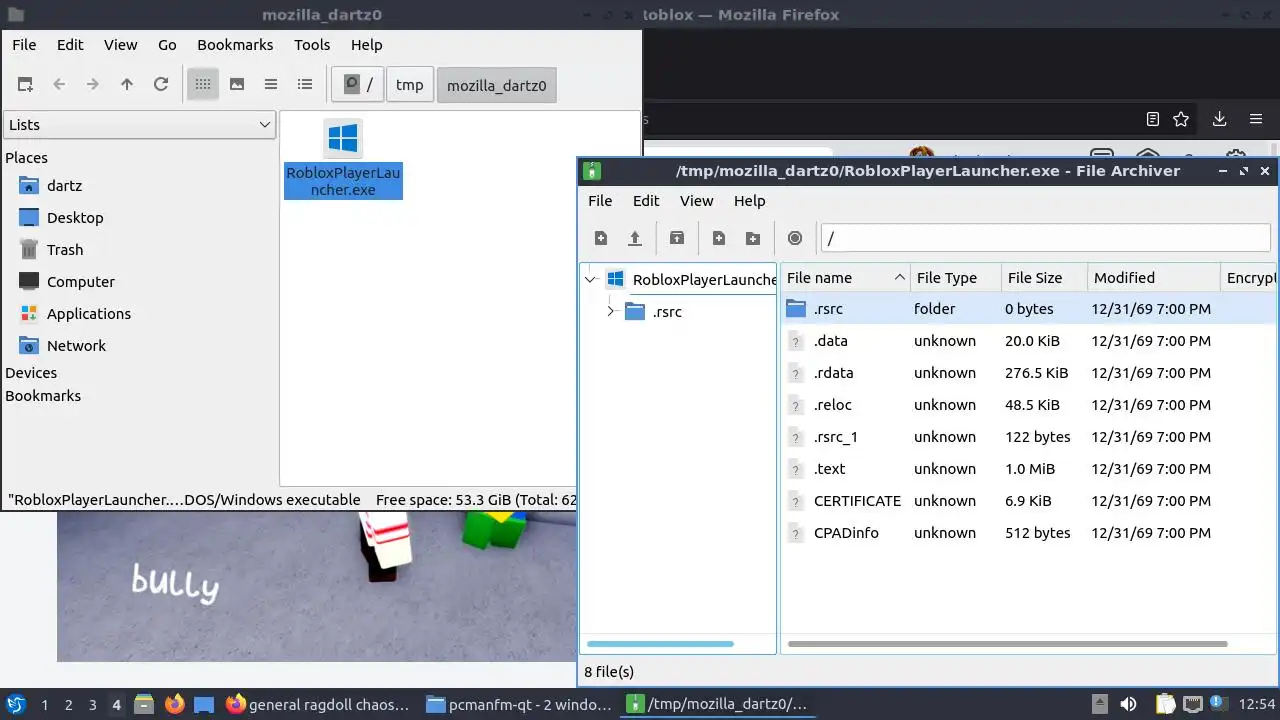The width and height of the screenshot is (1280, 720).
Task: Select the .reloc file row
Action: coord(1029,405)
